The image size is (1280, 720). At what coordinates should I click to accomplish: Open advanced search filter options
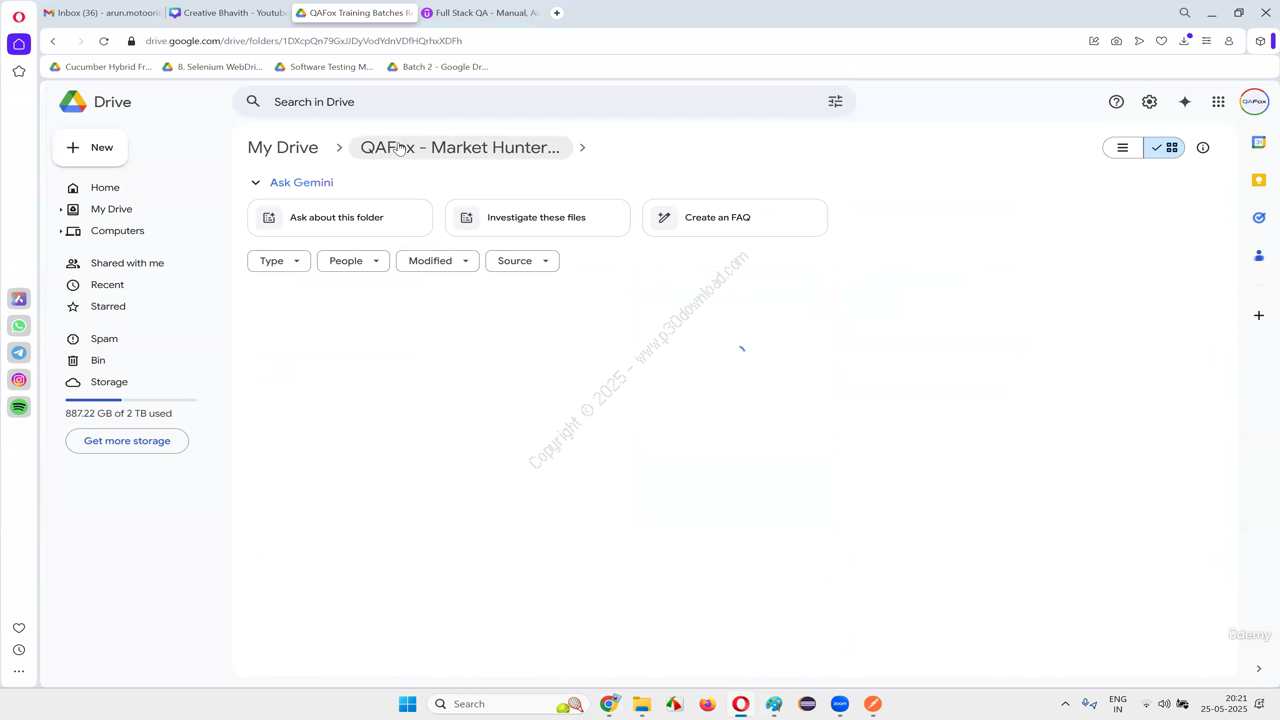click(x=835, y=102)
